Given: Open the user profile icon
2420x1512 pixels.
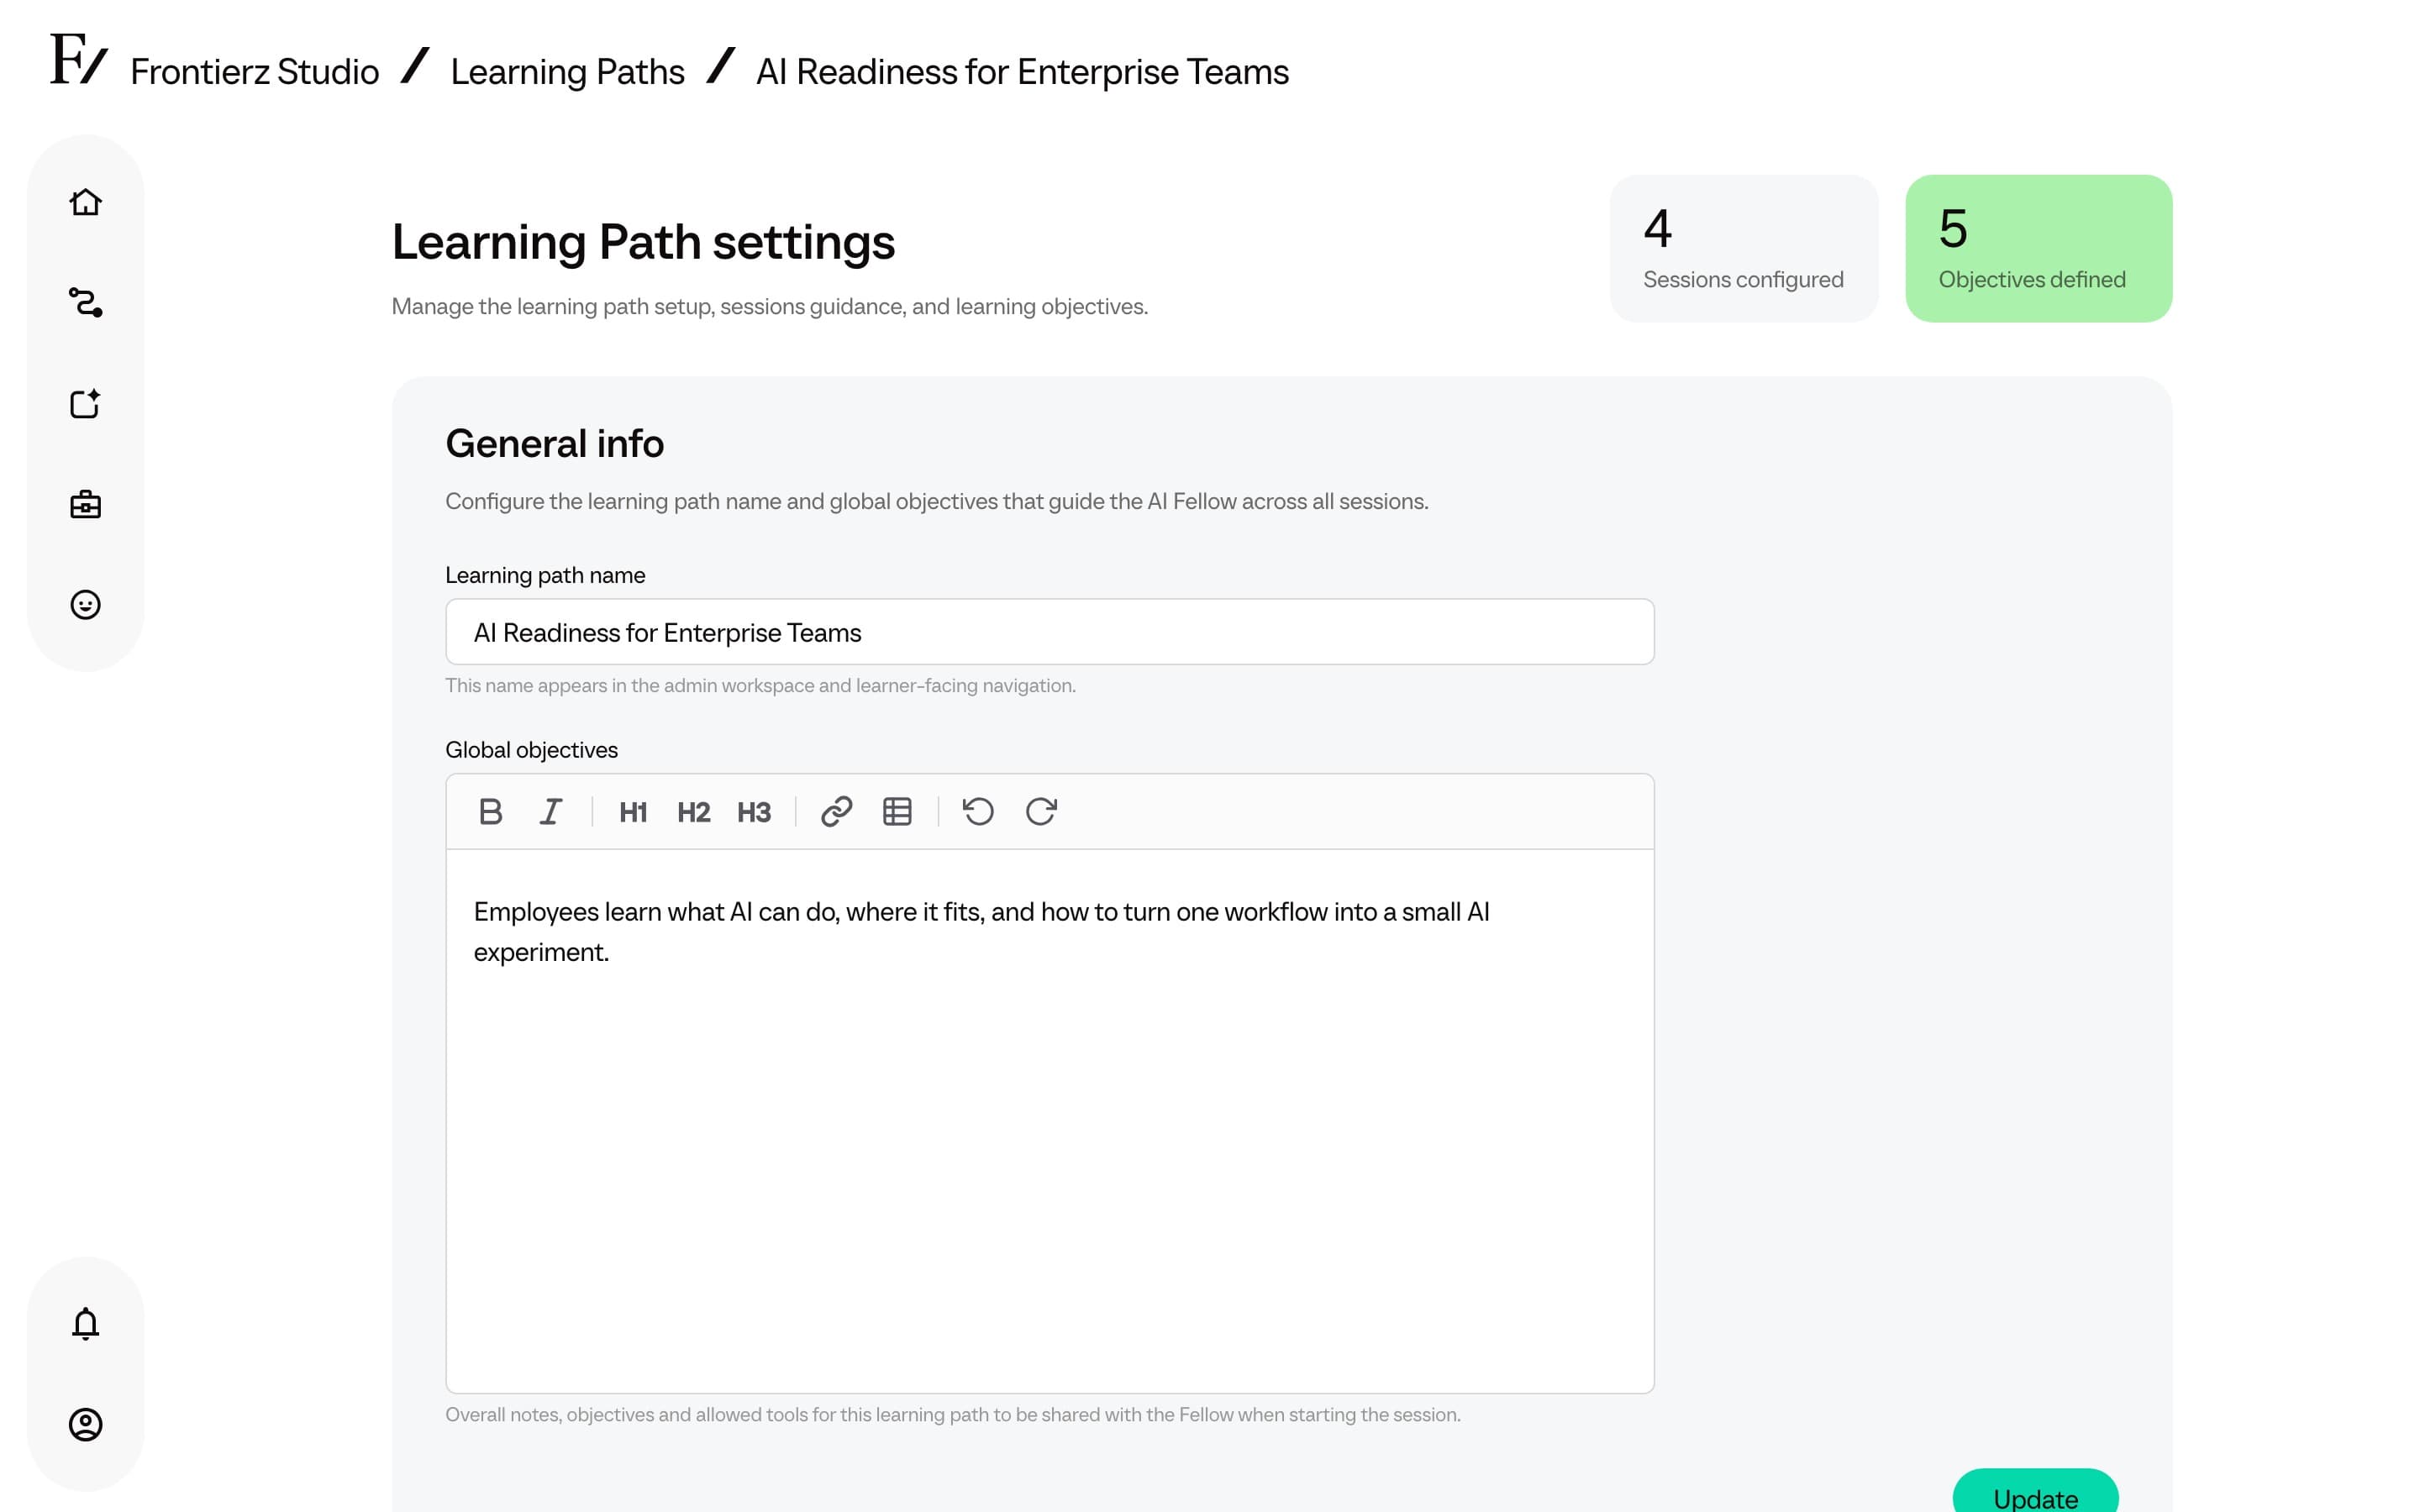Looking at the screenshot, I should click(85, 1424).
